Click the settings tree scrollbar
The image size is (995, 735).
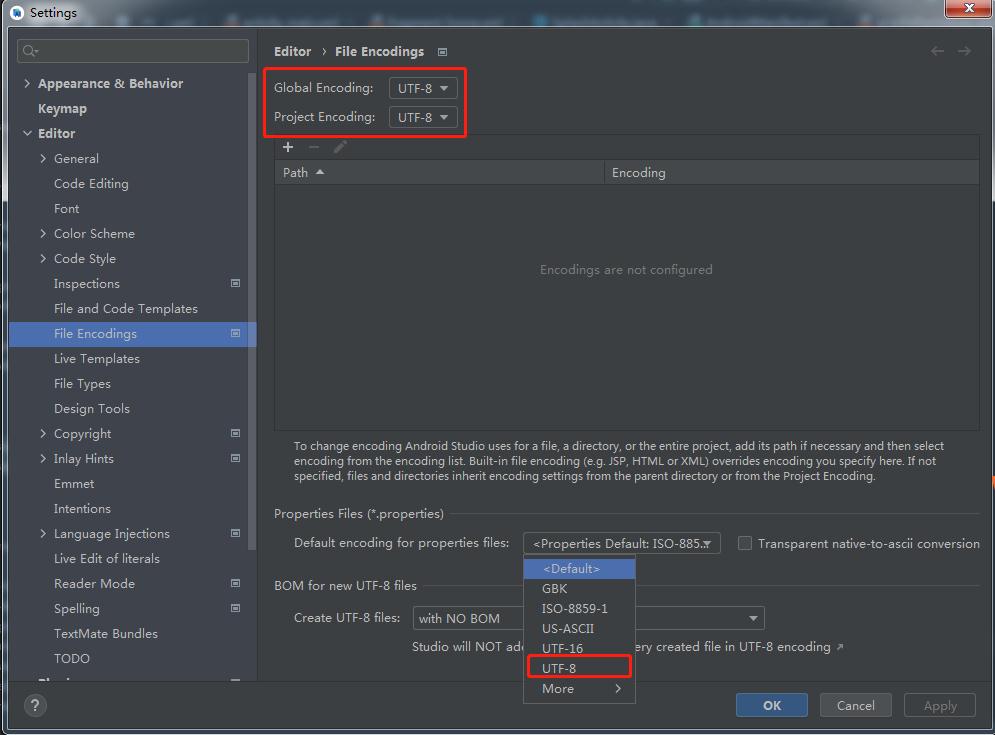(252, 311)
